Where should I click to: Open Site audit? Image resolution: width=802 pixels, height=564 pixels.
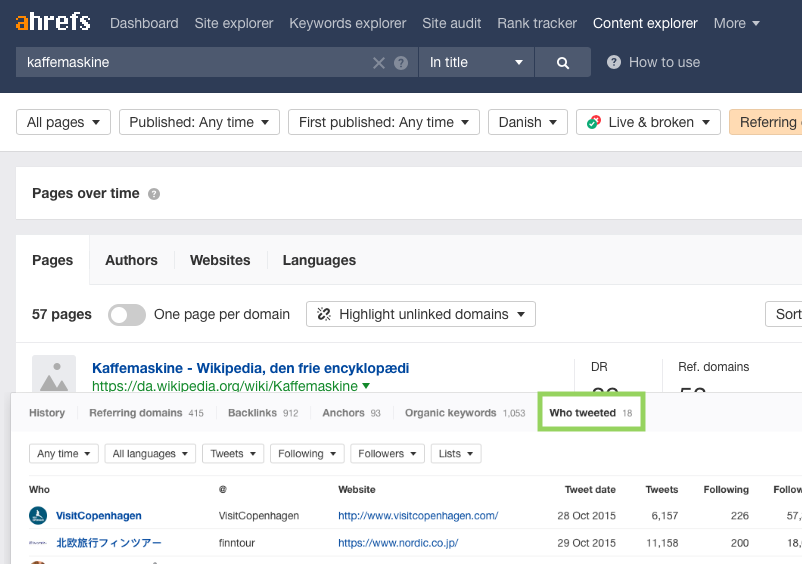452,24
